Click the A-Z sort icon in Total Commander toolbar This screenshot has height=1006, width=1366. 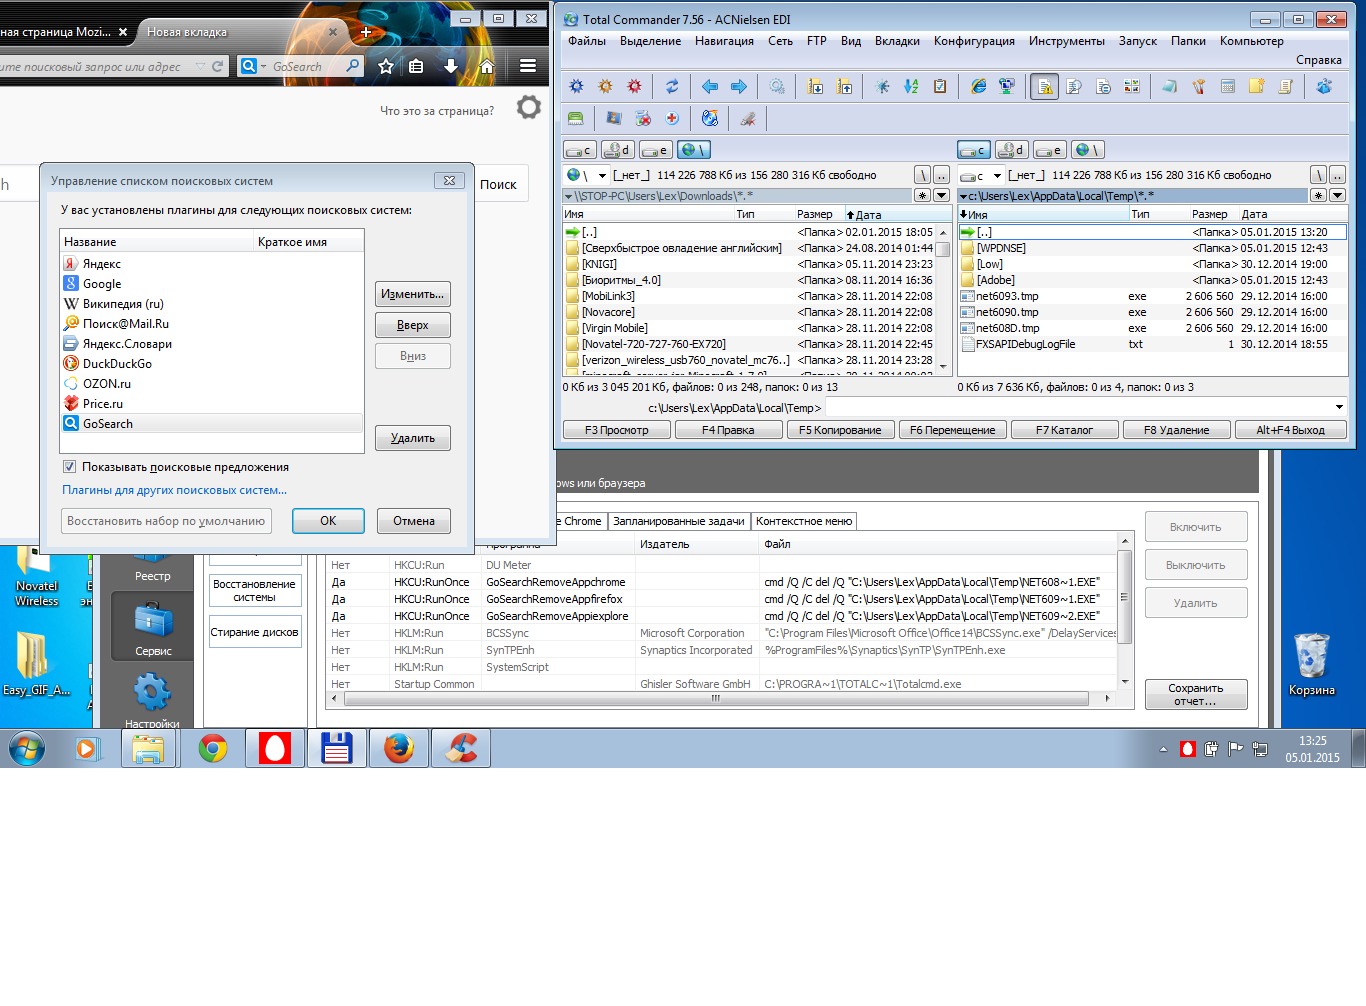pyautogui.click(x=911, y=87)
